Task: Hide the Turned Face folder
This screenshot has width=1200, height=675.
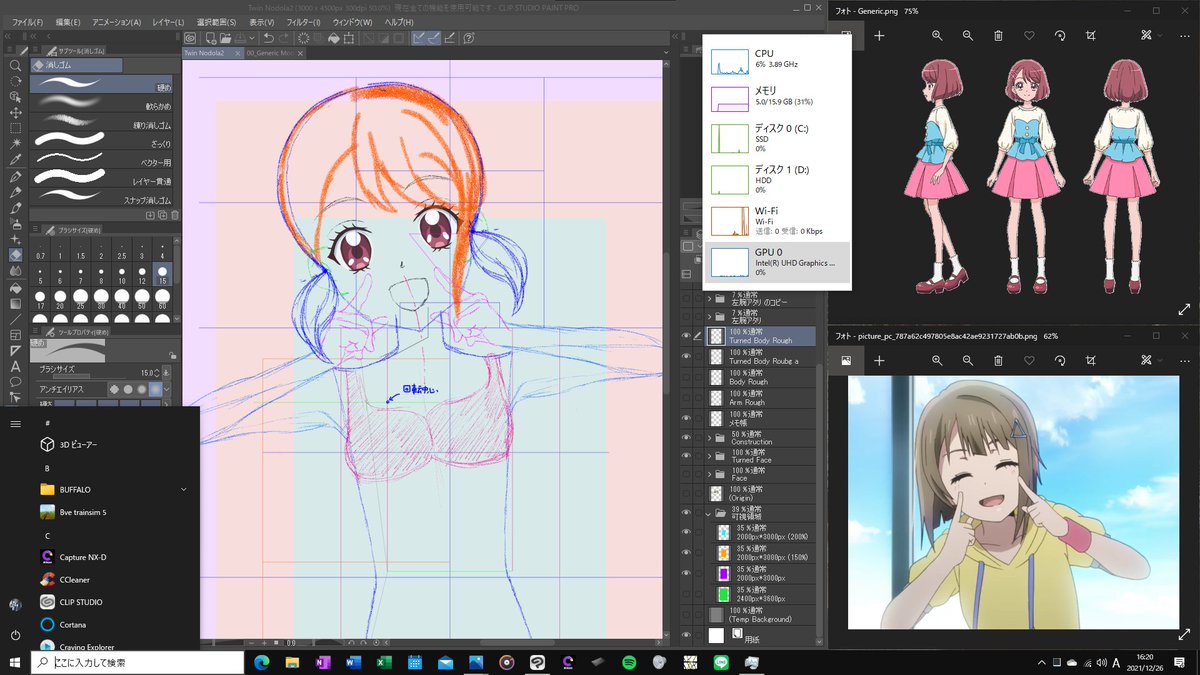Action: (x=686, y=456)
